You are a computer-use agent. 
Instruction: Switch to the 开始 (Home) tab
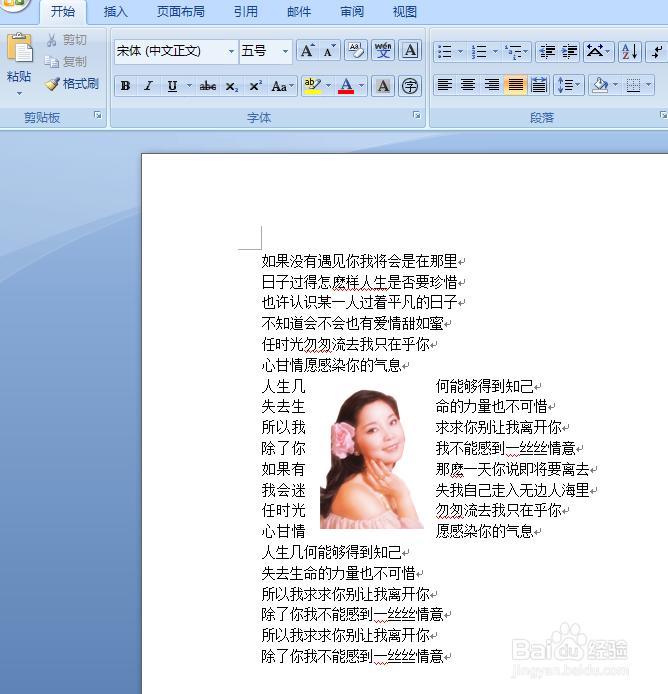pos(63,12)
